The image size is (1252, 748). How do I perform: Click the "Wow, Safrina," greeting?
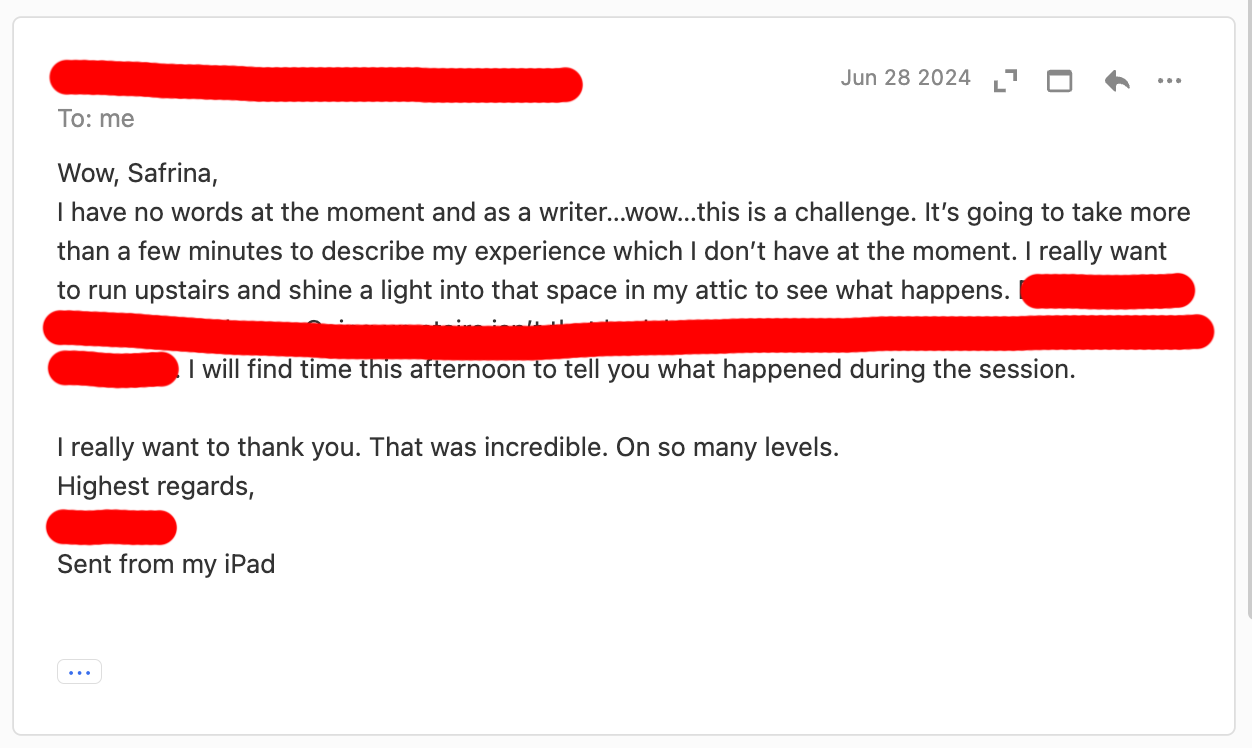[137, 173]
